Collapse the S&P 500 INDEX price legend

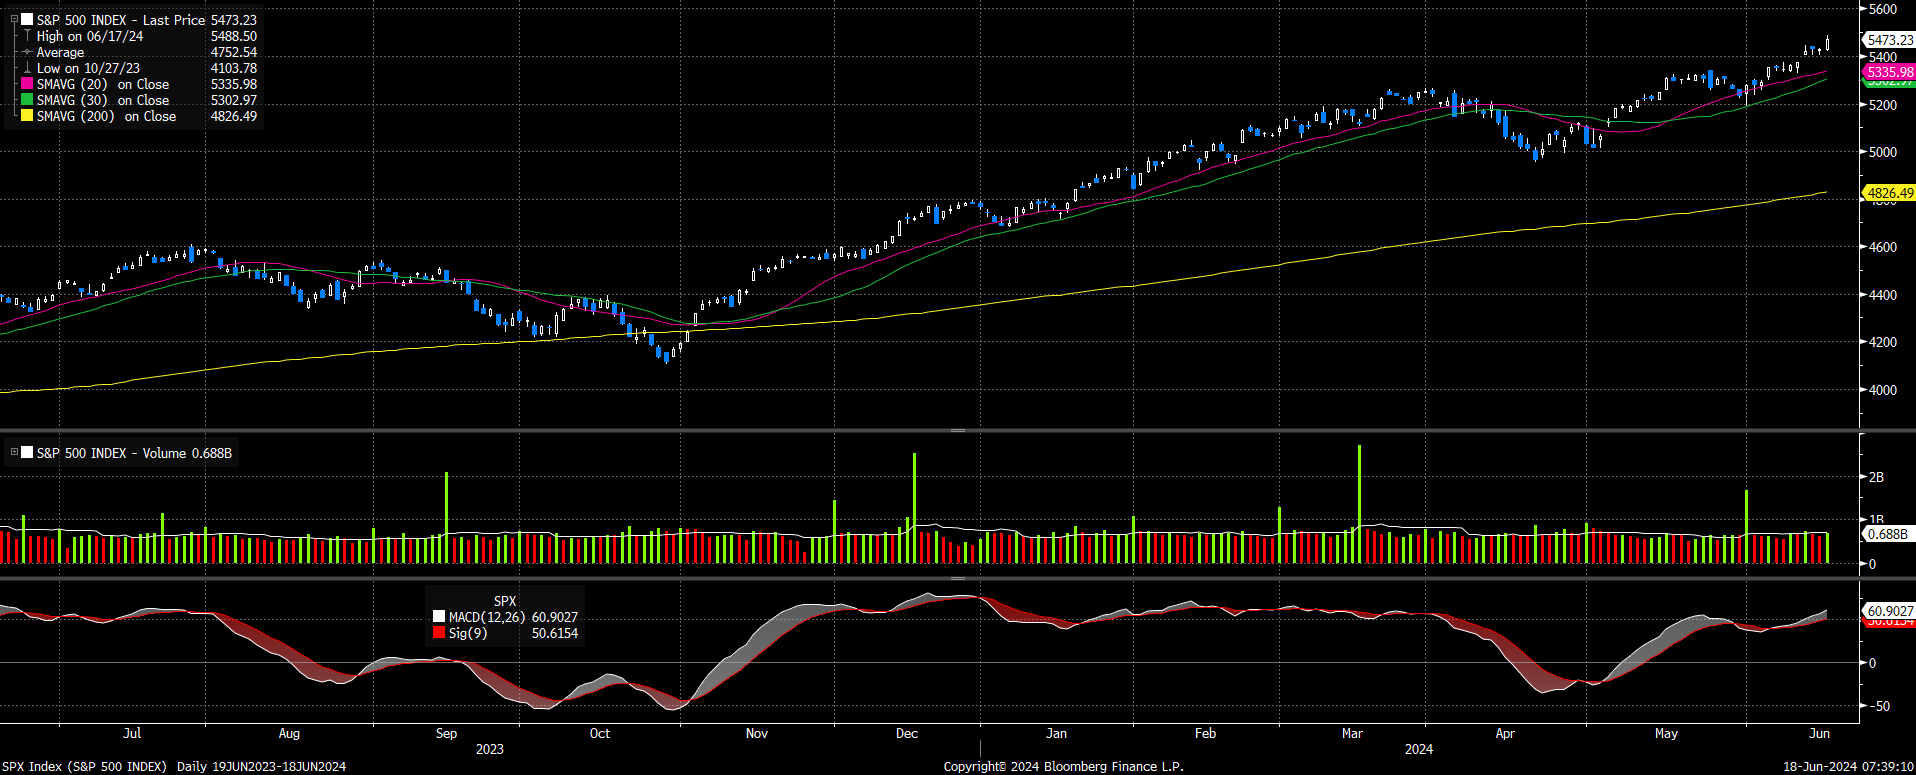click(14, 19)
